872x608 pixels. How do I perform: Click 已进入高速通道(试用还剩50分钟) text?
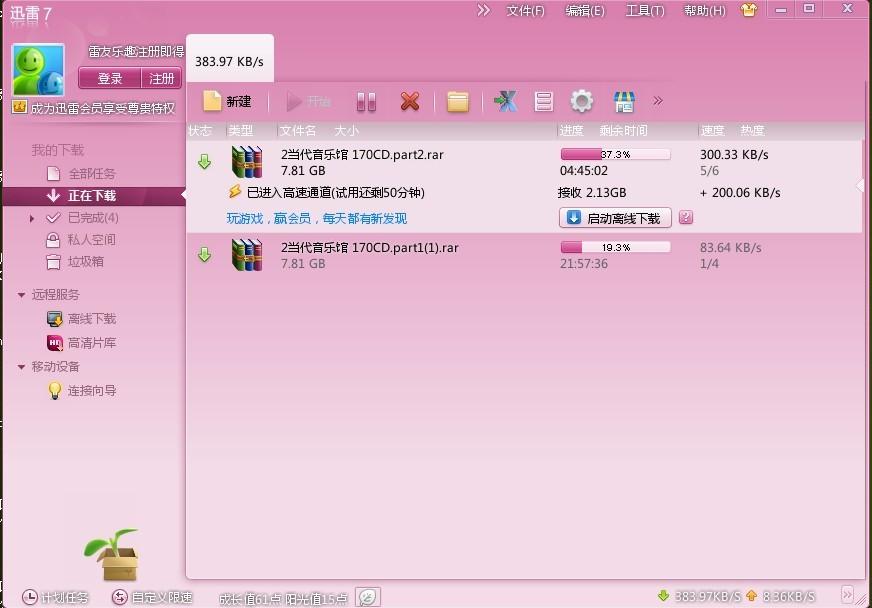pos(335,192)
